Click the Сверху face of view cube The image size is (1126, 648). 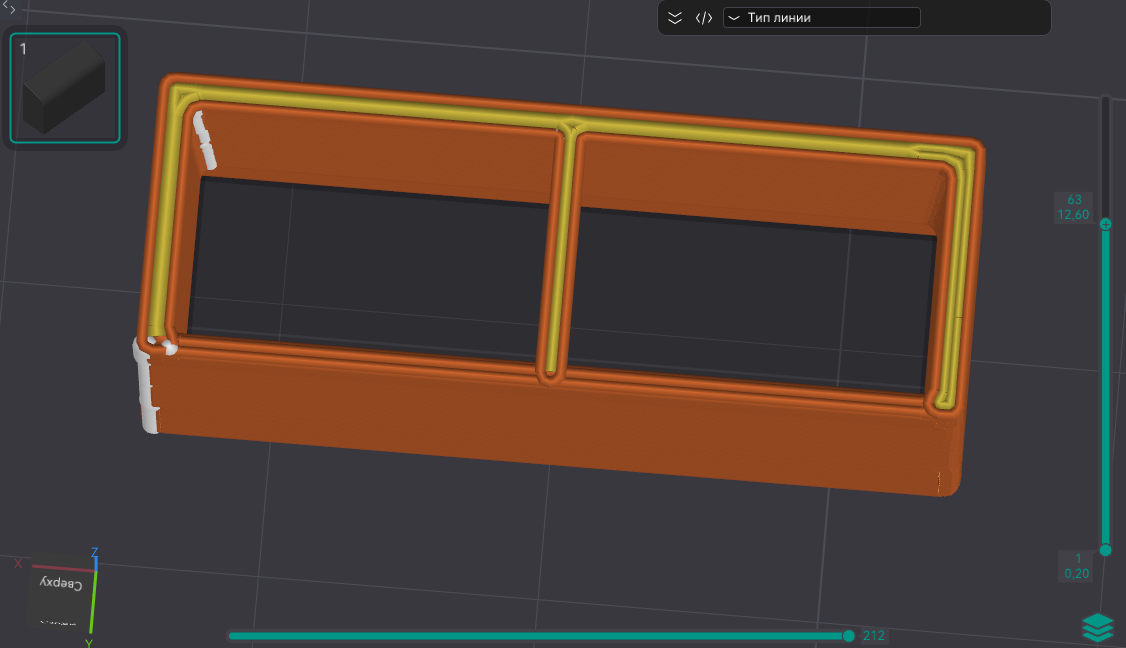(x=61, y=583)
